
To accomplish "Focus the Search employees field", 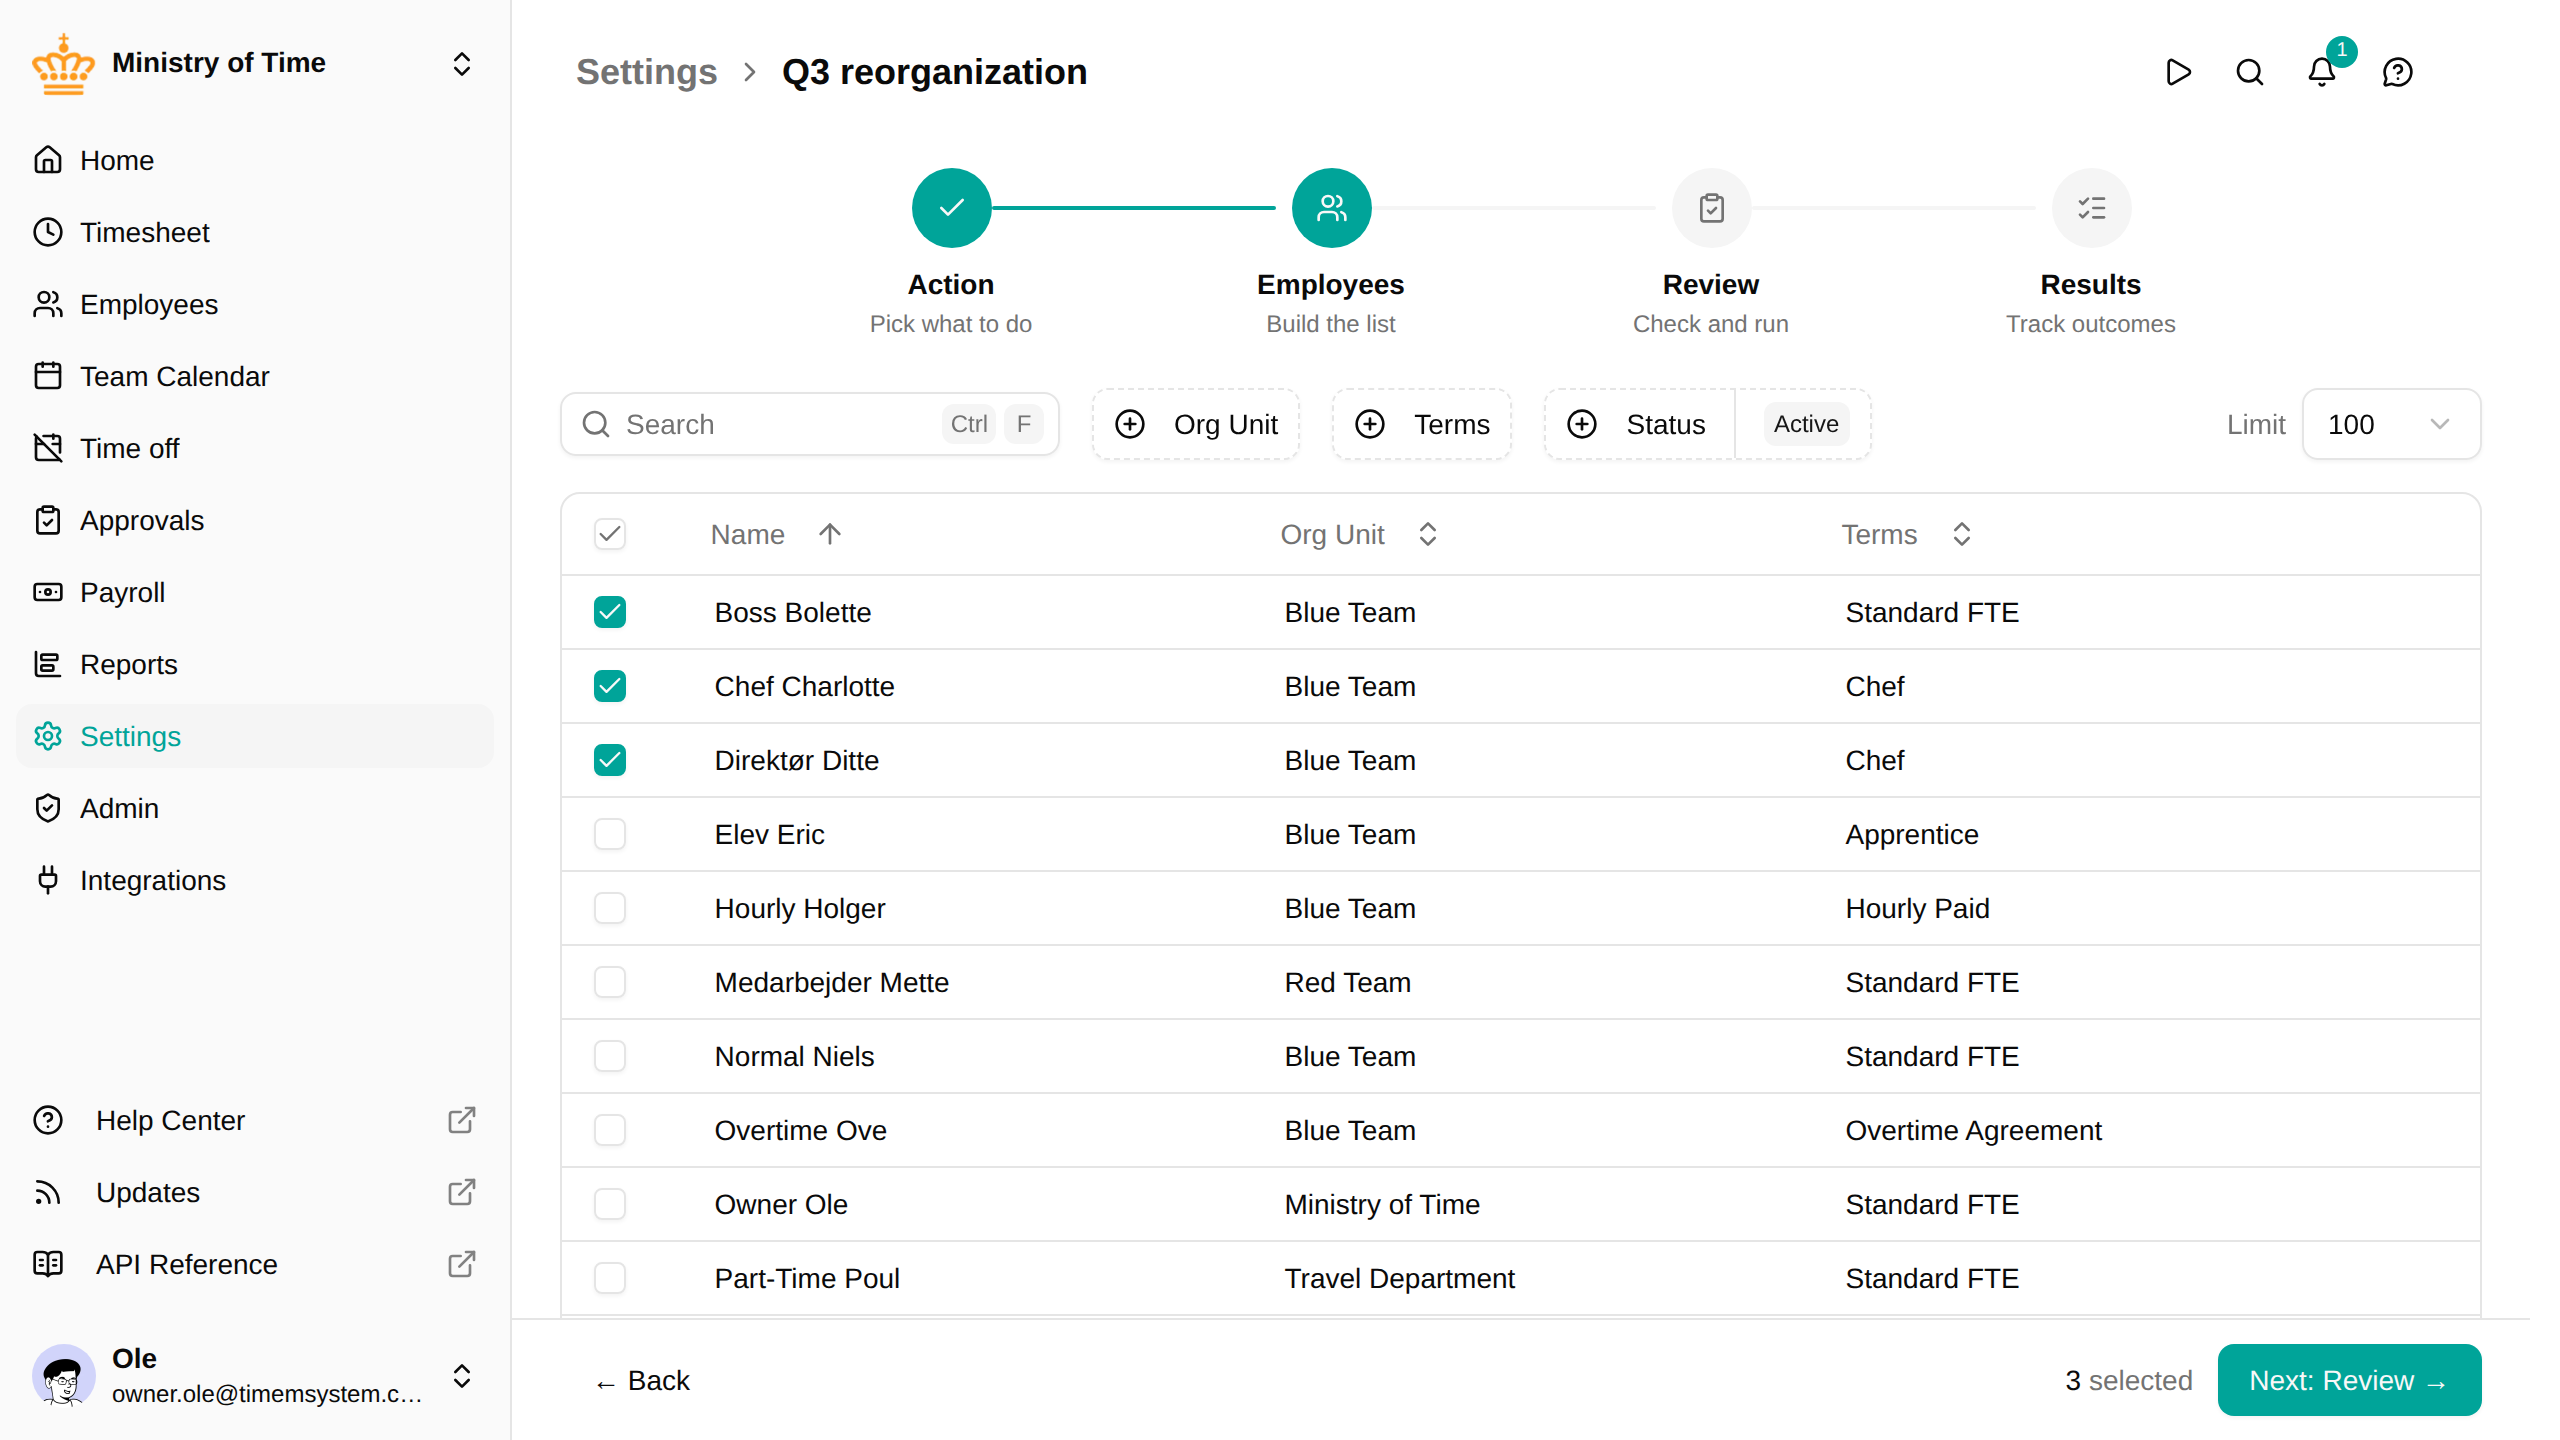I will pos(810,424).
